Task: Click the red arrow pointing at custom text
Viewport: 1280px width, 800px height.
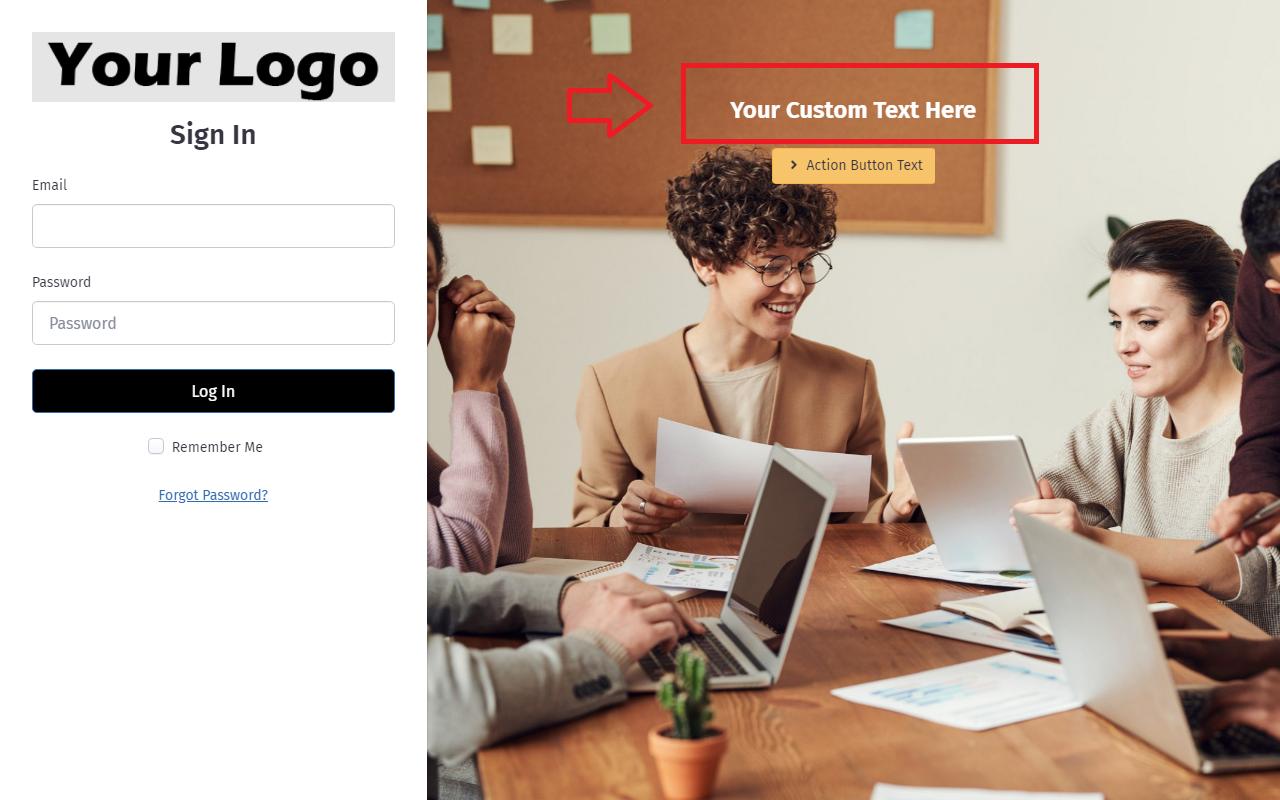Action: (x=610, y=104)
